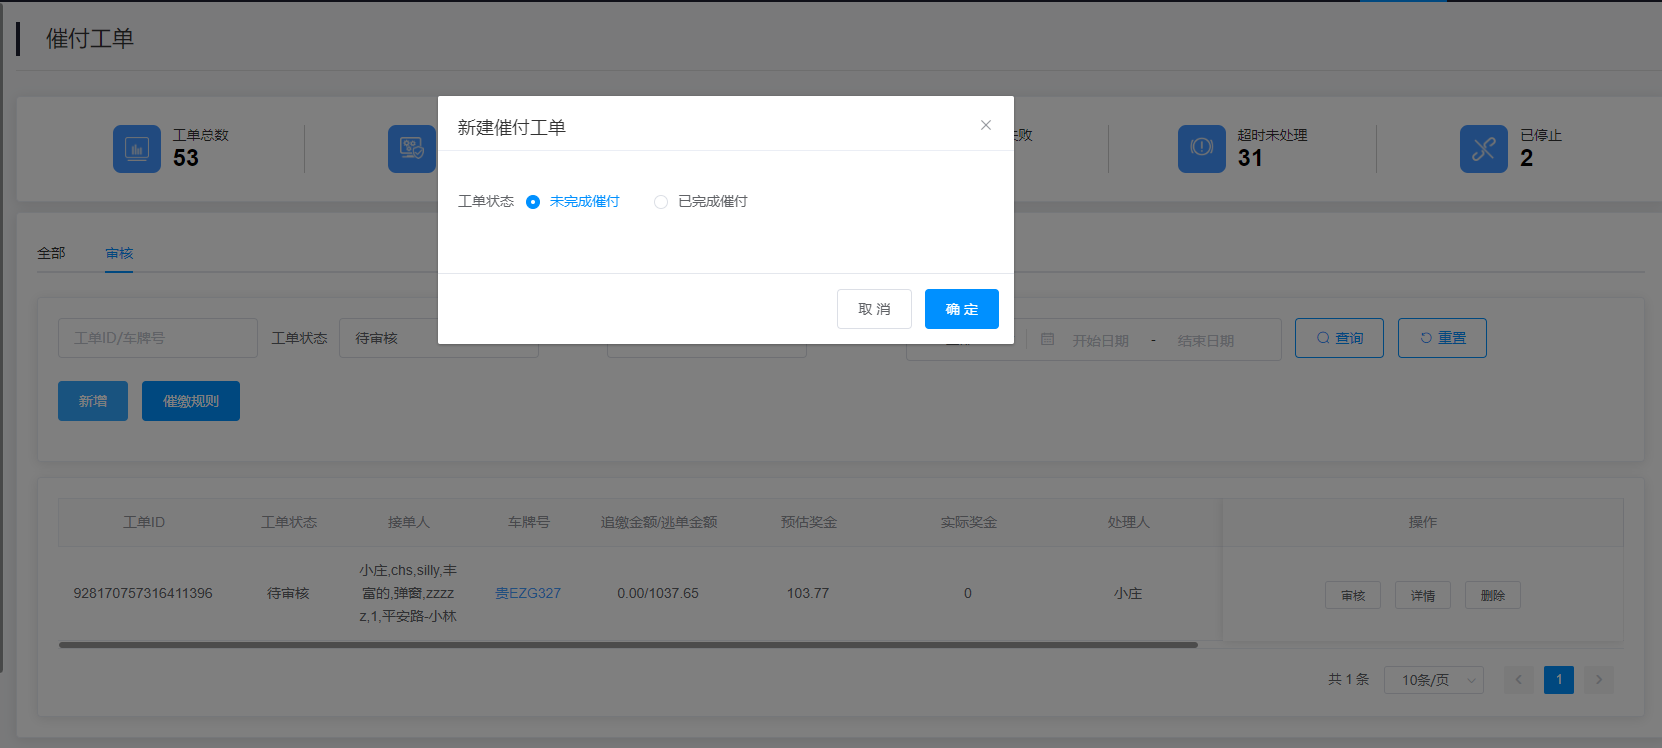This screenshot has width=1662, height=748.
Task: Click the calendar icon in date range
Action: point(1047,339)
